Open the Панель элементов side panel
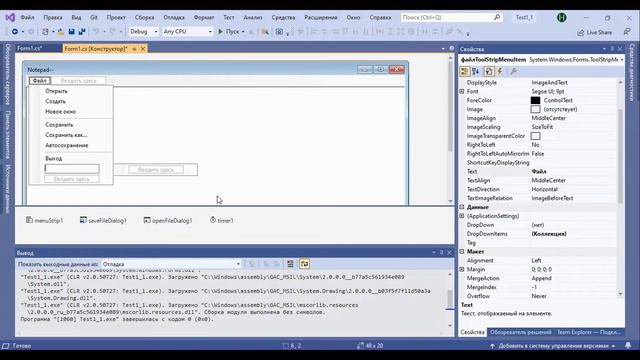The image size is (640, 360). click(7, 135)
